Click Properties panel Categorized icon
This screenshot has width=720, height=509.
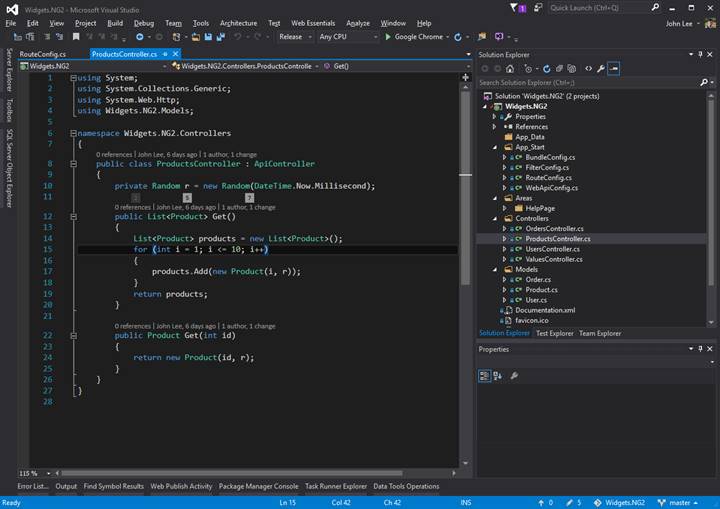point(484,376)
